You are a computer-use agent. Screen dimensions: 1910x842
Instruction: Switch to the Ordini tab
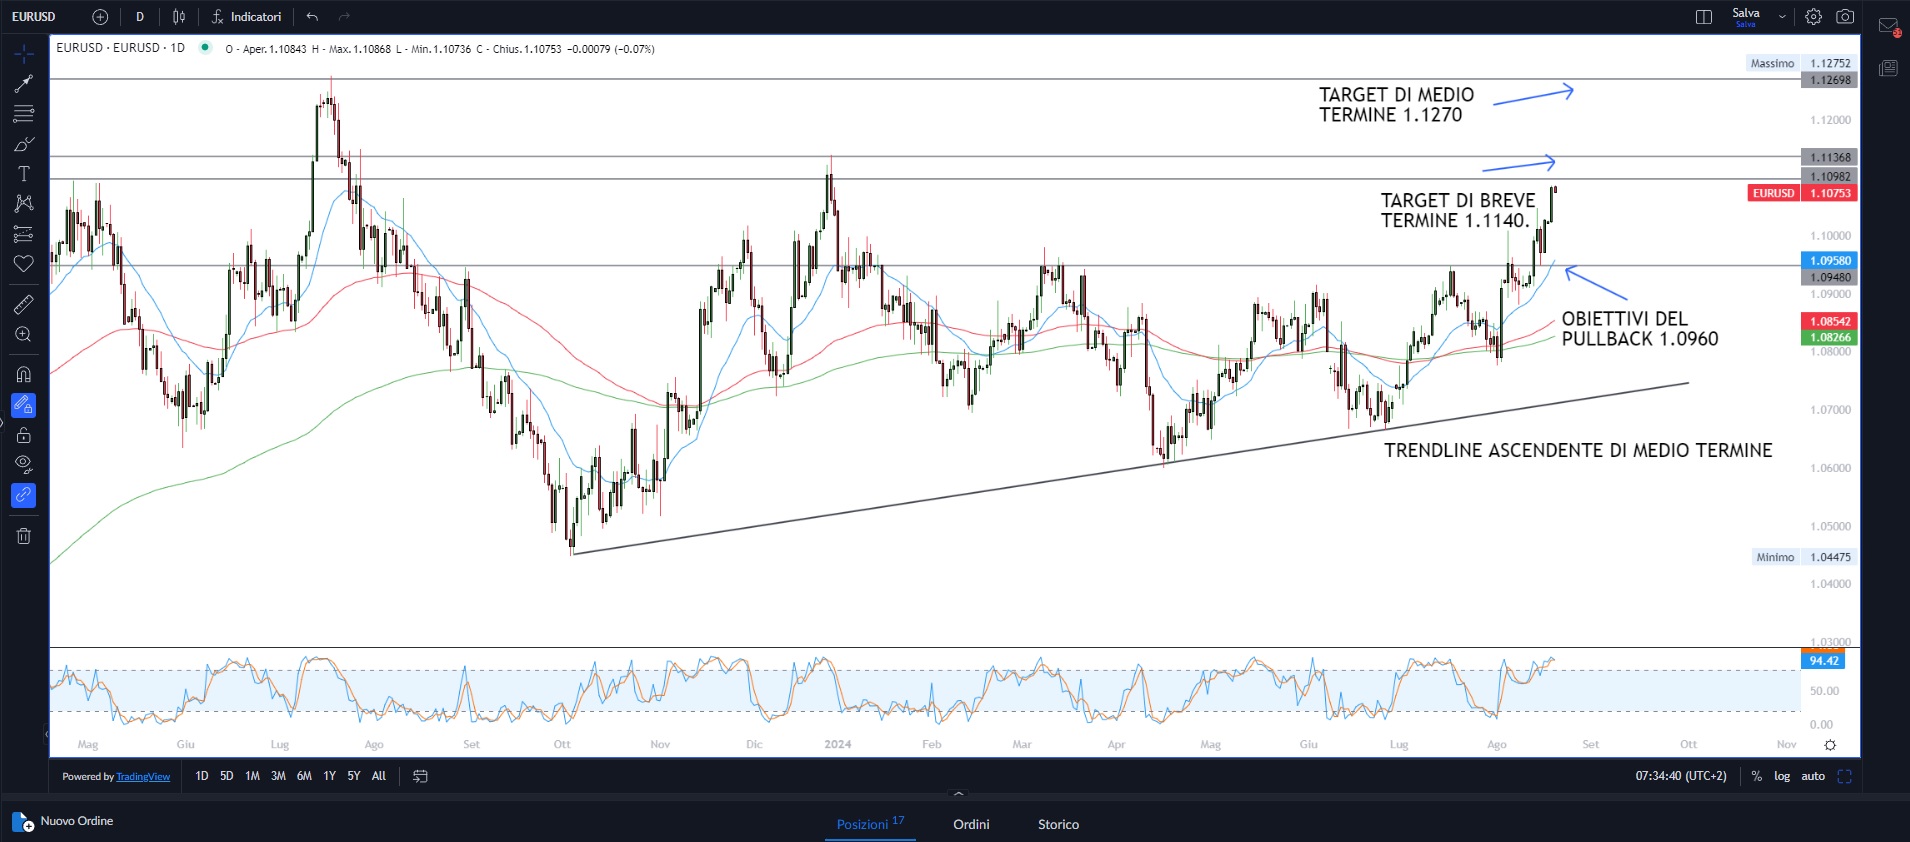point(971,824)
